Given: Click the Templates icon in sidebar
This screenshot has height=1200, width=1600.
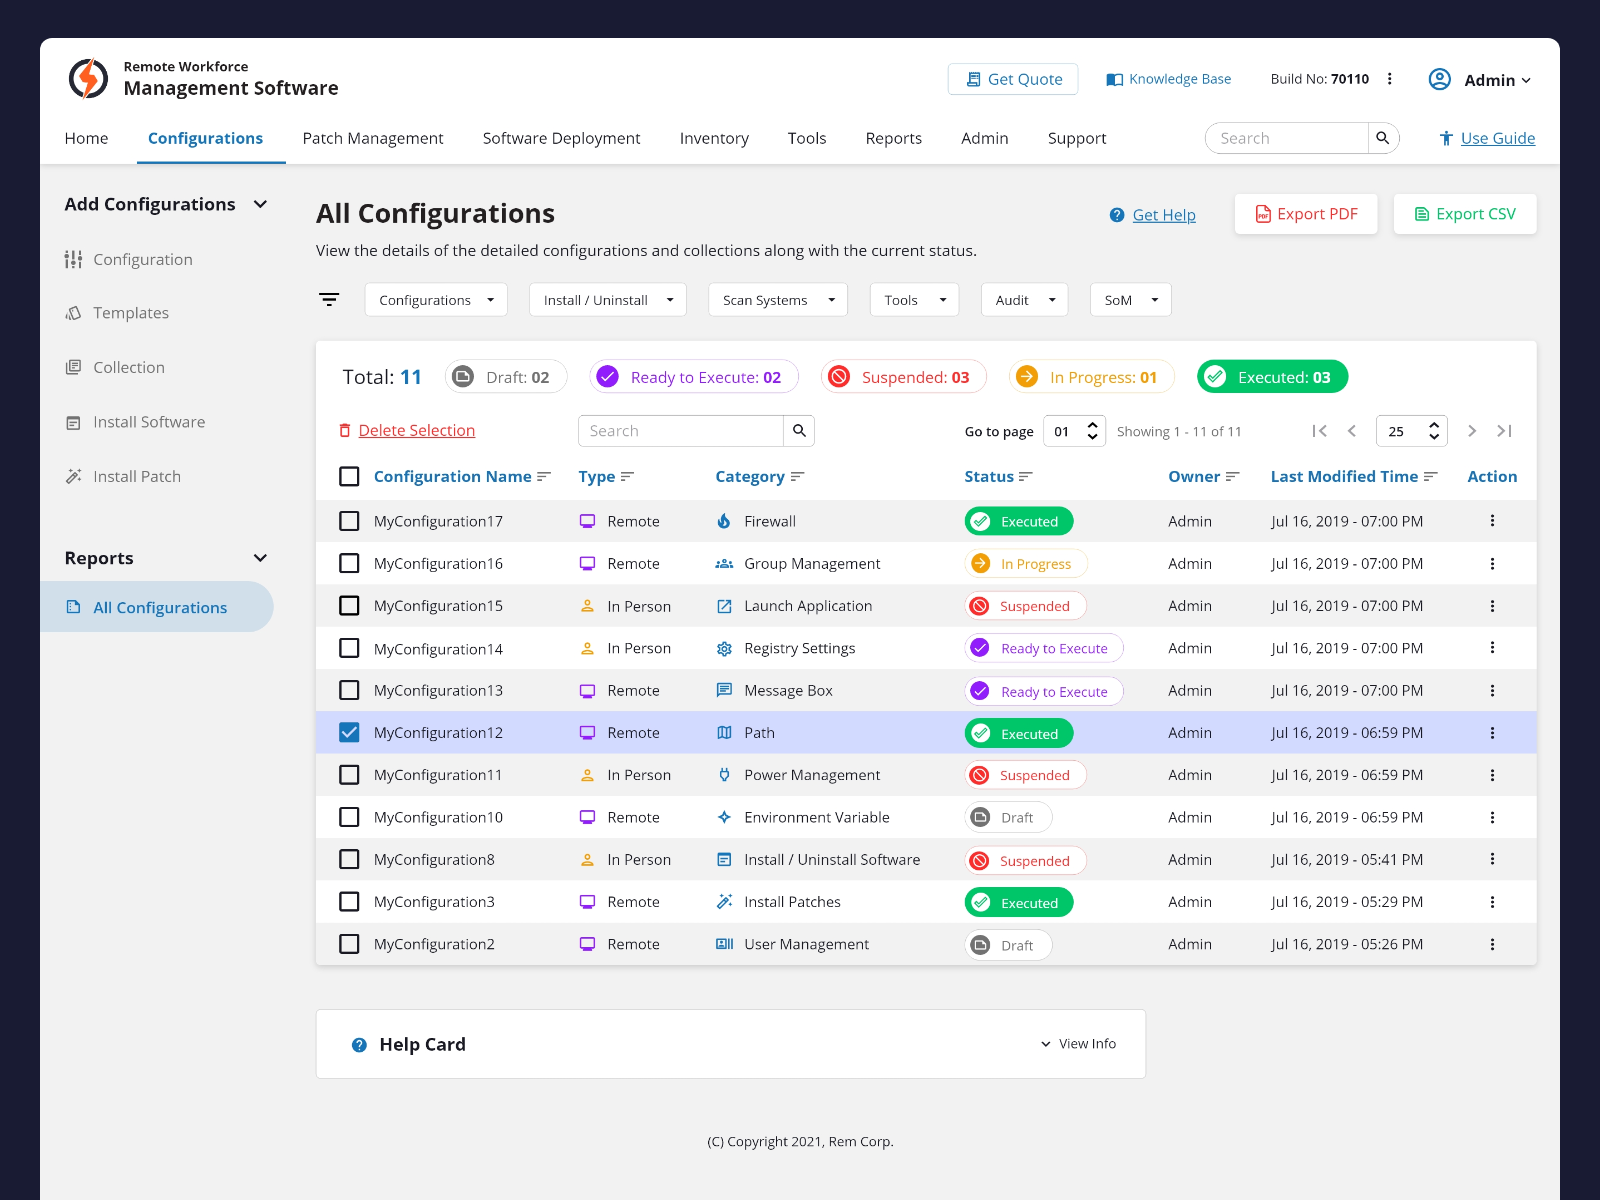Looking at the screenshot, I should click(x=74, y=312).
